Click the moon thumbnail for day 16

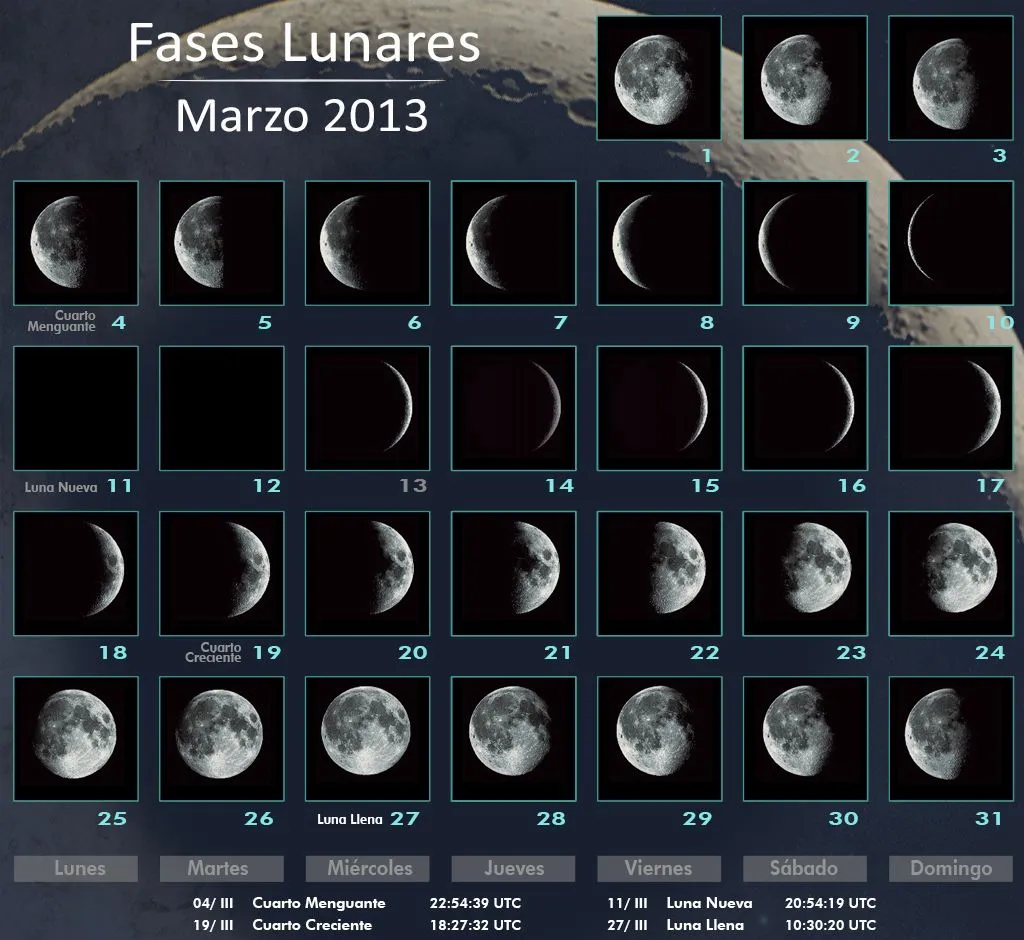tap(805, 408)
